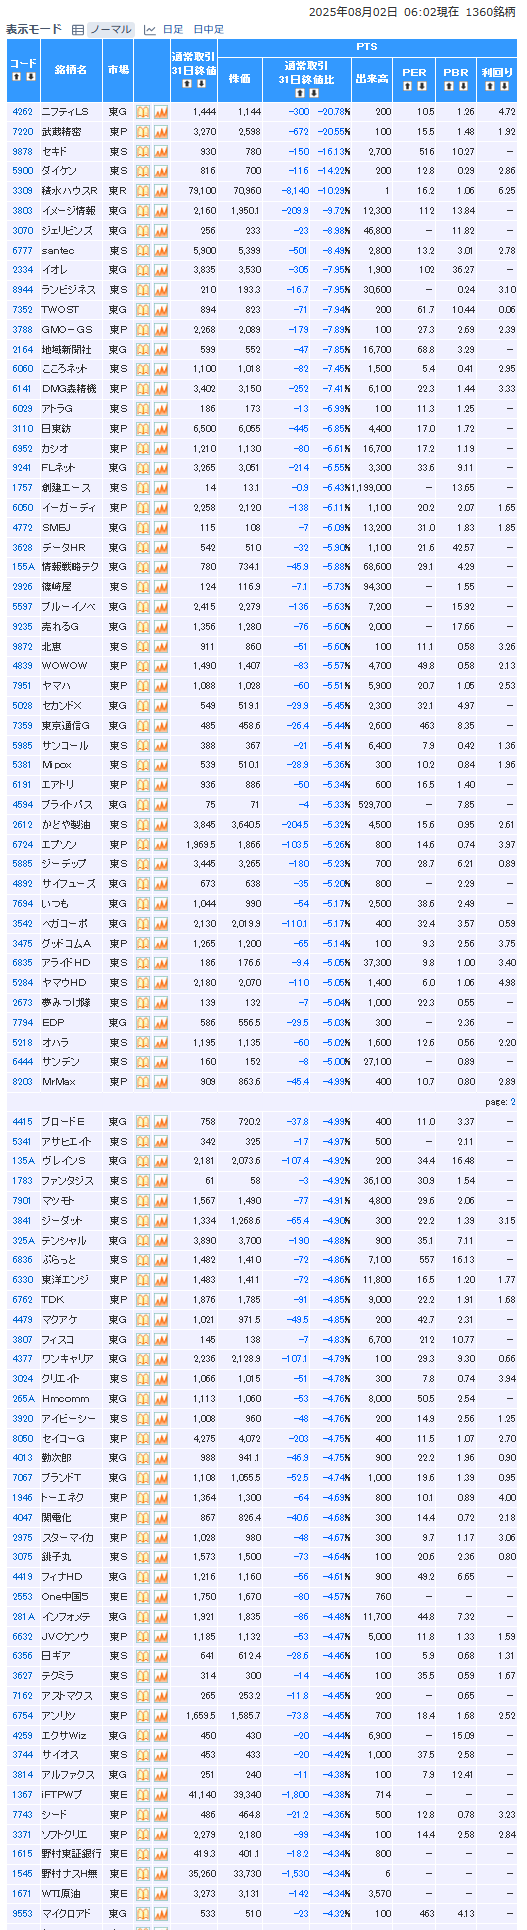Click the 市場 column header
Viewport: 527px width, 1930px height.
(118, 71)
